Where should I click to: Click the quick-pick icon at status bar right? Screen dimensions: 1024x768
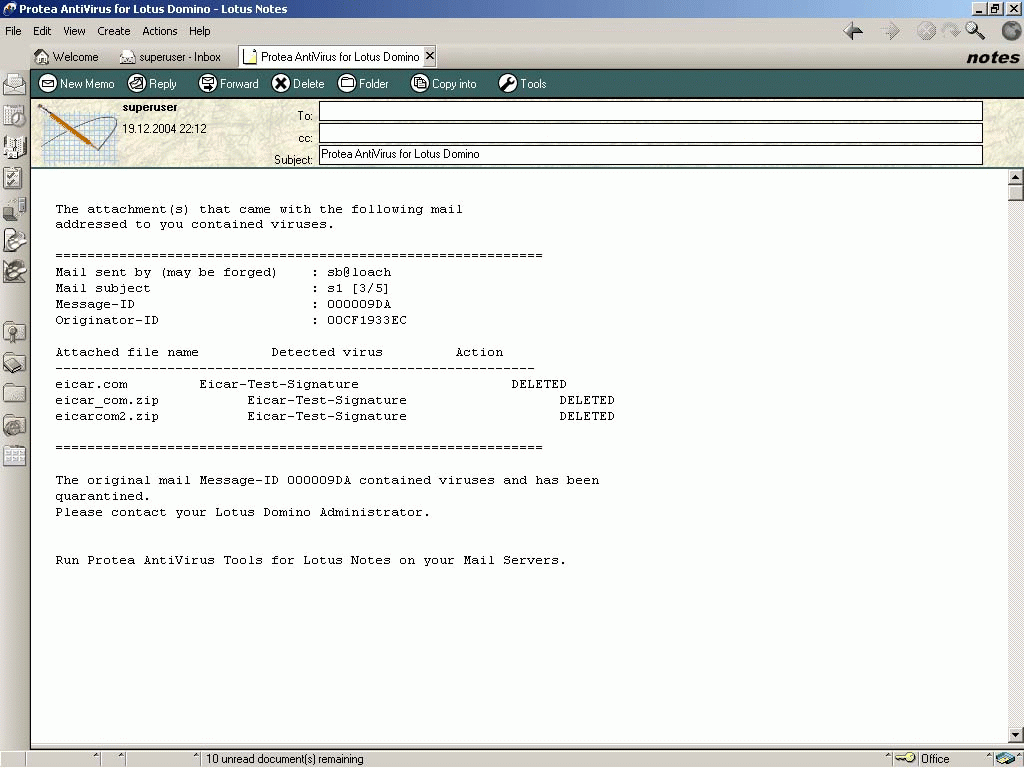coord(1005,758)
